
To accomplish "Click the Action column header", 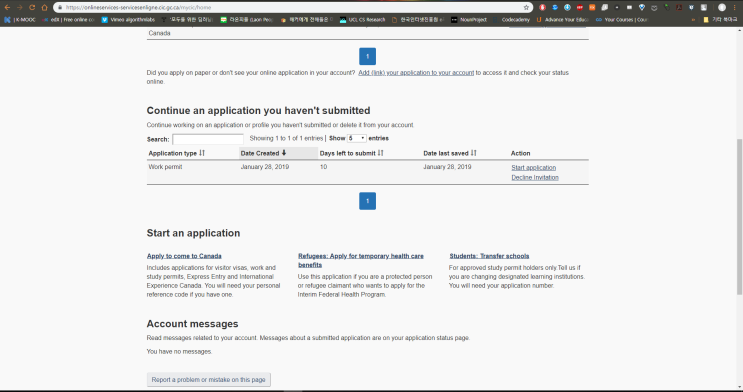I will point(520,153).
